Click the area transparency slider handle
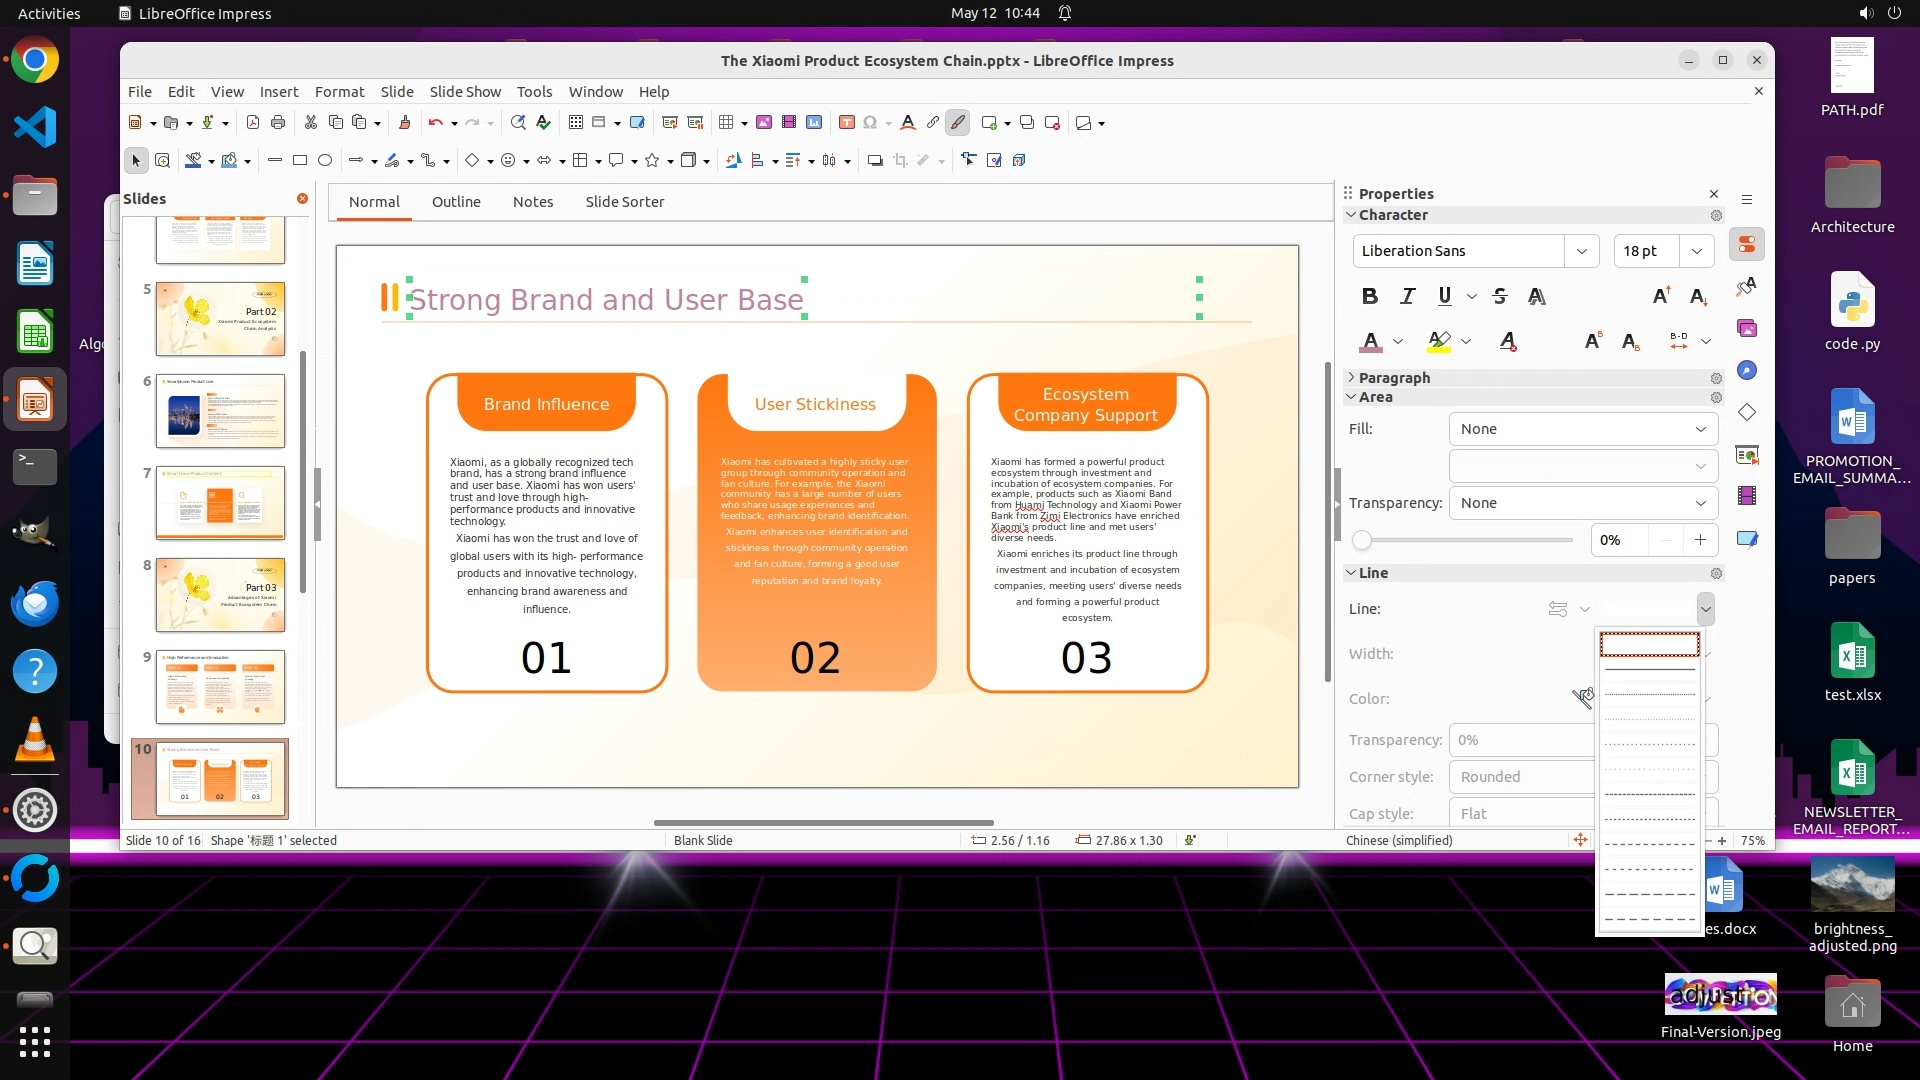This screenshot has width=1920, height=1080. pos(1361,541)
